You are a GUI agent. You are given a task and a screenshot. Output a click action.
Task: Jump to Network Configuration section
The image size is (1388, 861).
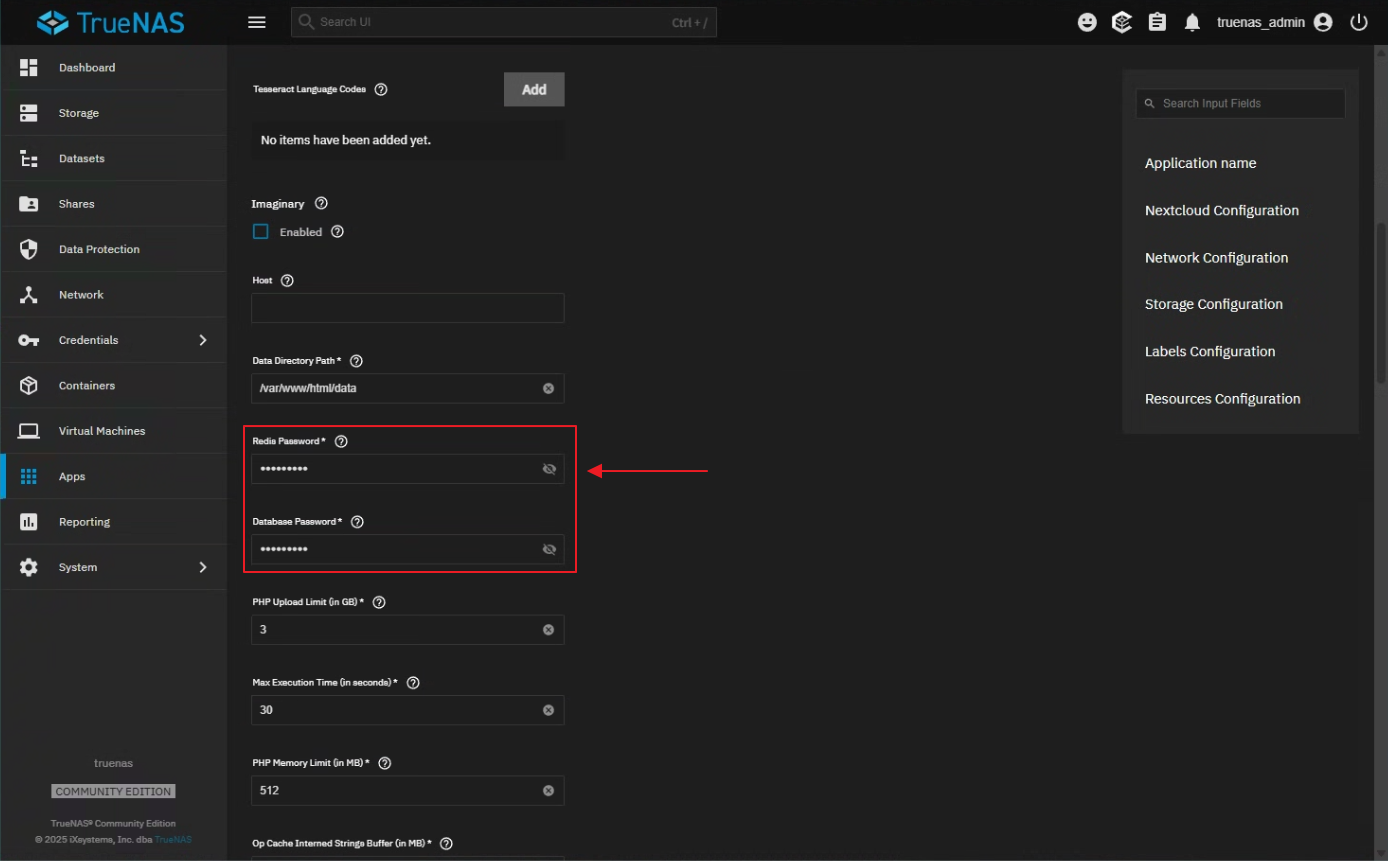(1216, 257)
